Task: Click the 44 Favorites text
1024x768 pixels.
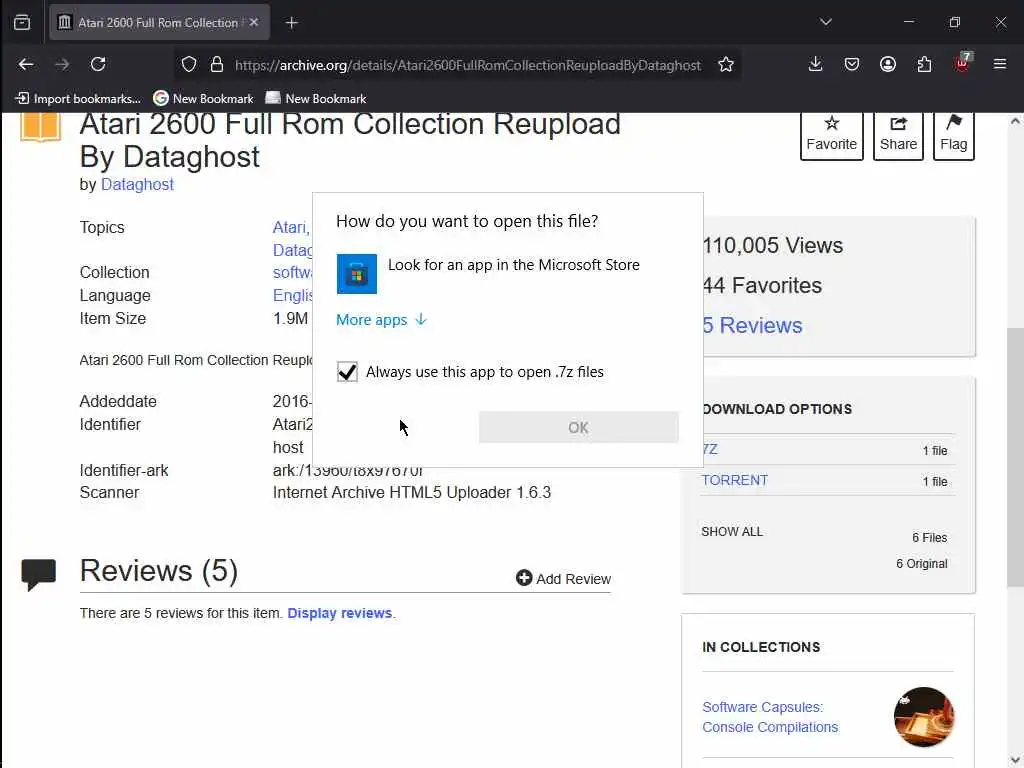Action: (762, 285)
